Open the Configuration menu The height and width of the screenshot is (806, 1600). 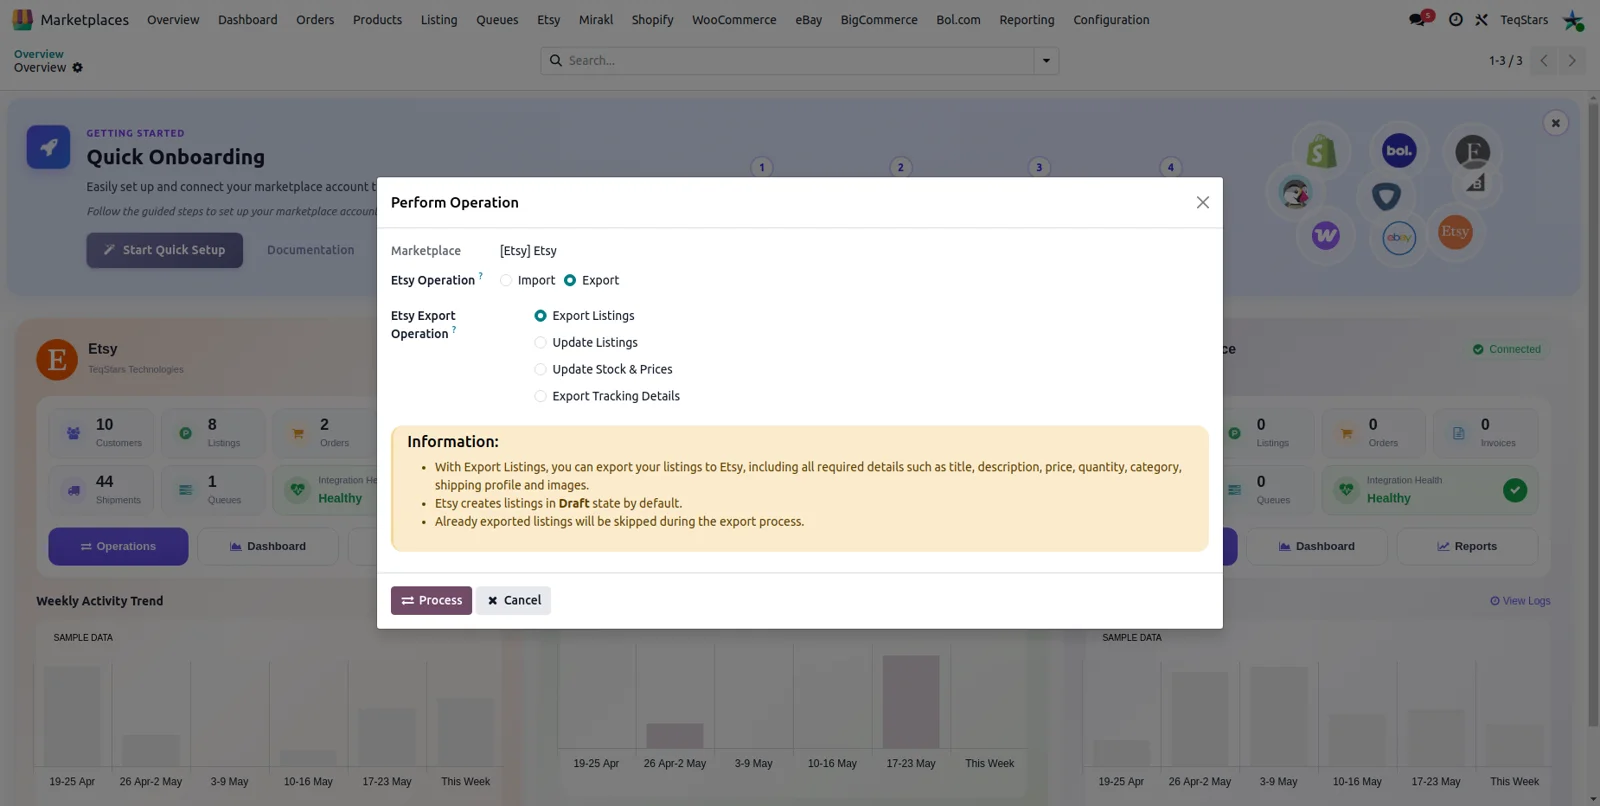point(1111,20)
